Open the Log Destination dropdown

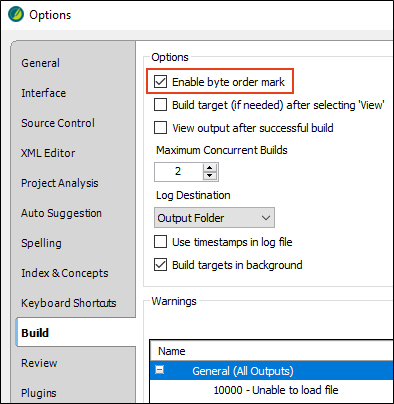coord(214,218)
